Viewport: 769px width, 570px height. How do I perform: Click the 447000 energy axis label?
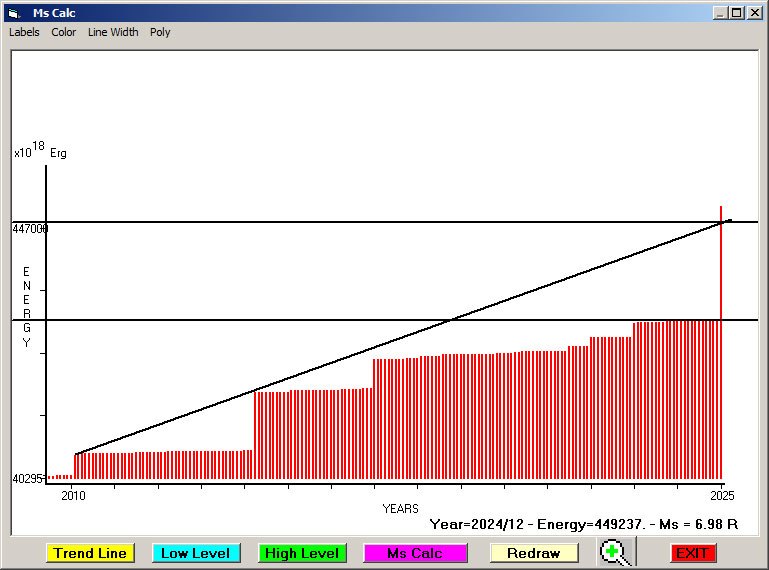[30, 229]
